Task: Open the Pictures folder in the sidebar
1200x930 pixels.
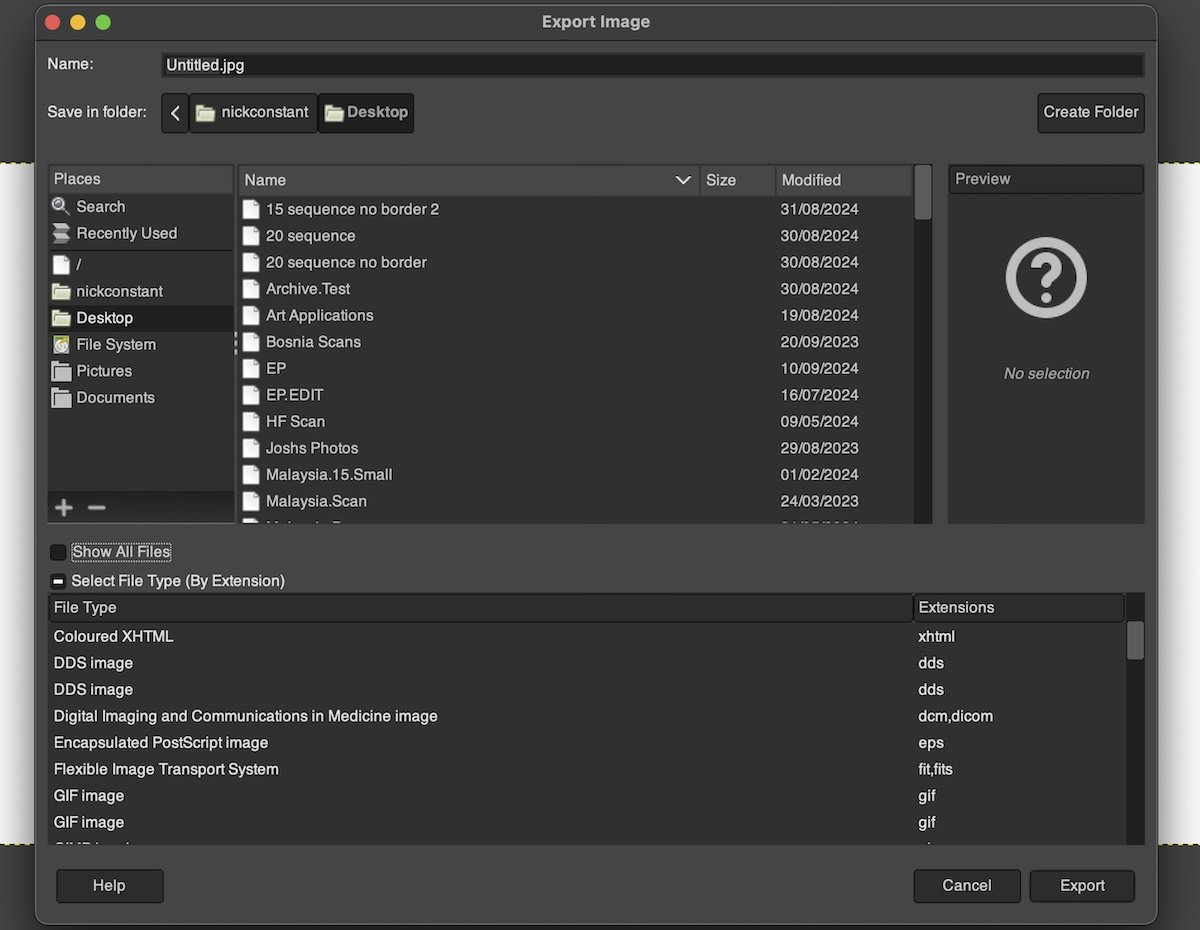Action: coord(100,370)
